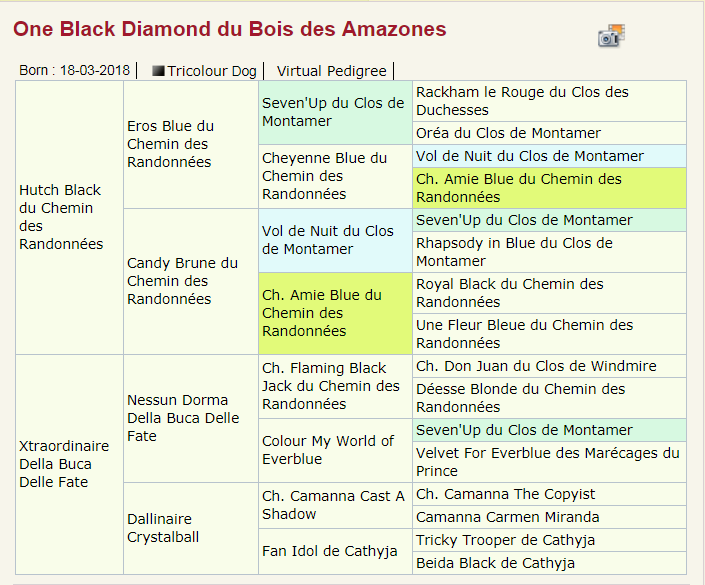Image resolution: width=705 pixels, height=585 pixels.
Task: Open Dallinaire Crystalball entry
Action: tap(163, 528)
